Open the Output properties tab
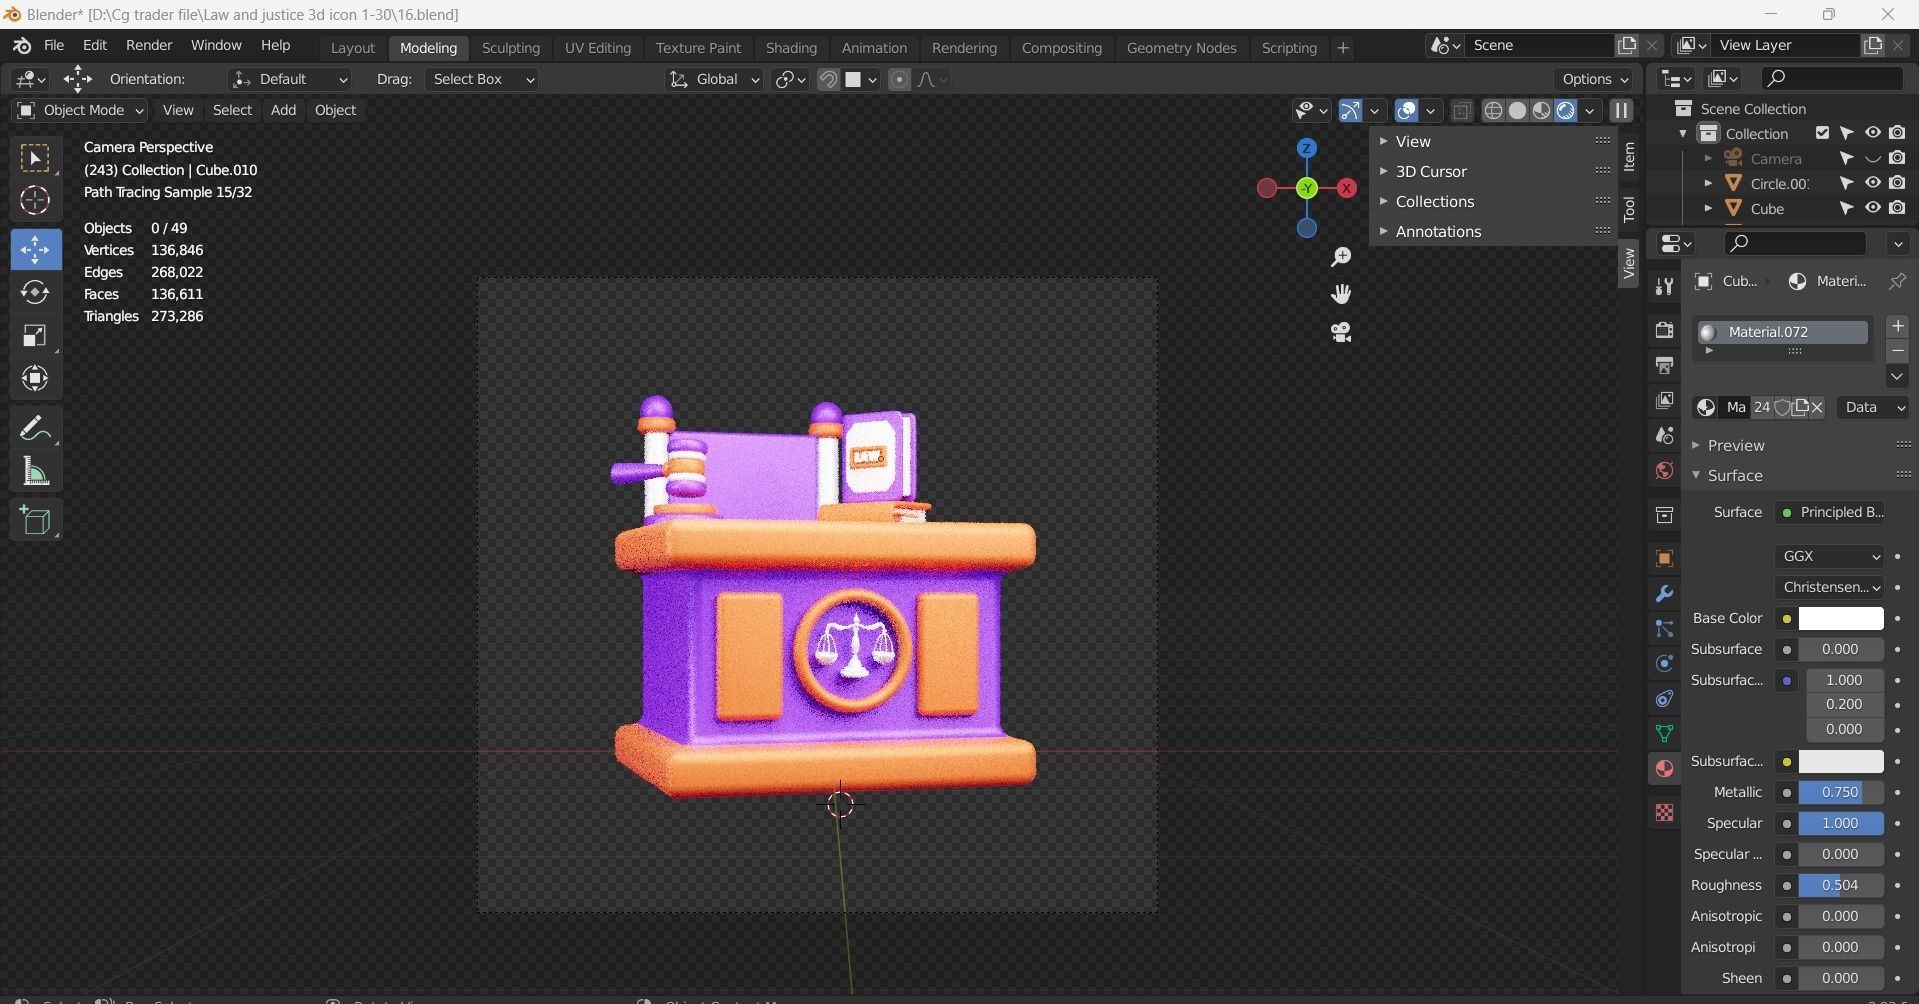This screenshot has width=1919, height=1004. [x=1664, y=366]
